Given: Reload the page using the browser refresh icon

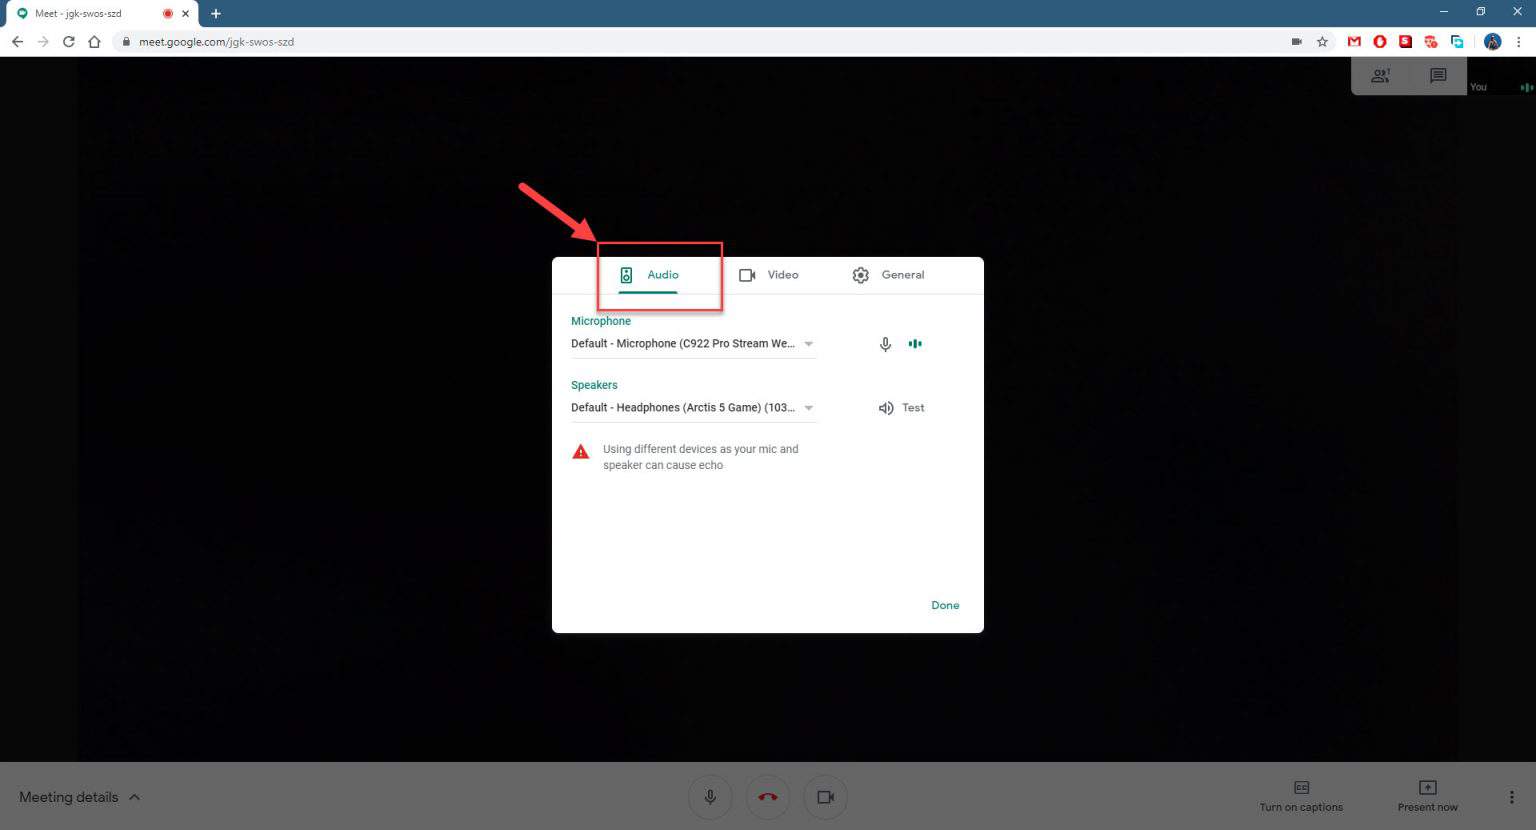Looking at the screenshot, I should pos(68,41).
